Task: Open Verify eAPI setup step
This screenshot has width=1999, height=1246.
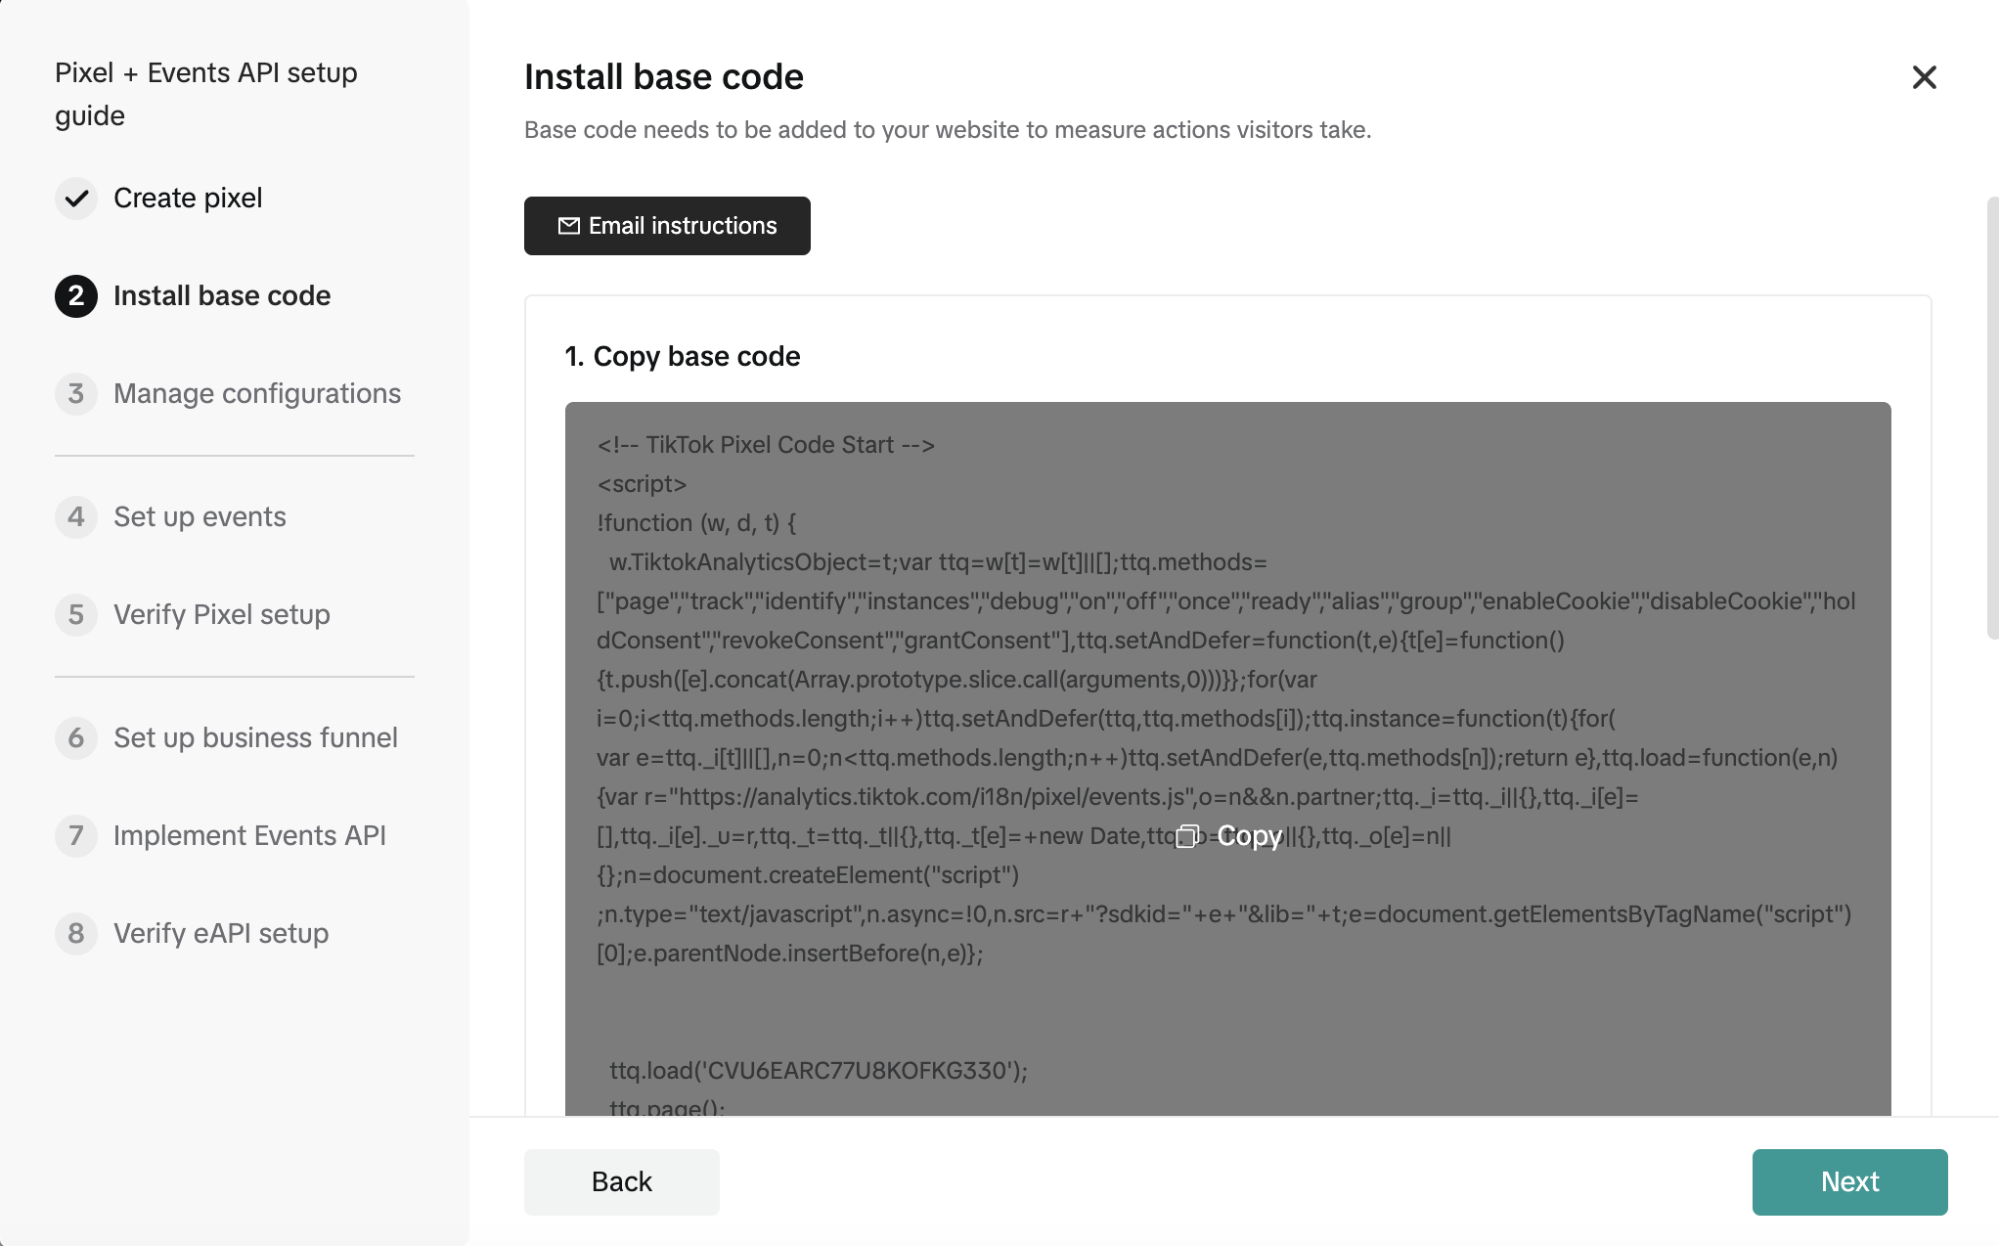Action: 221,933
